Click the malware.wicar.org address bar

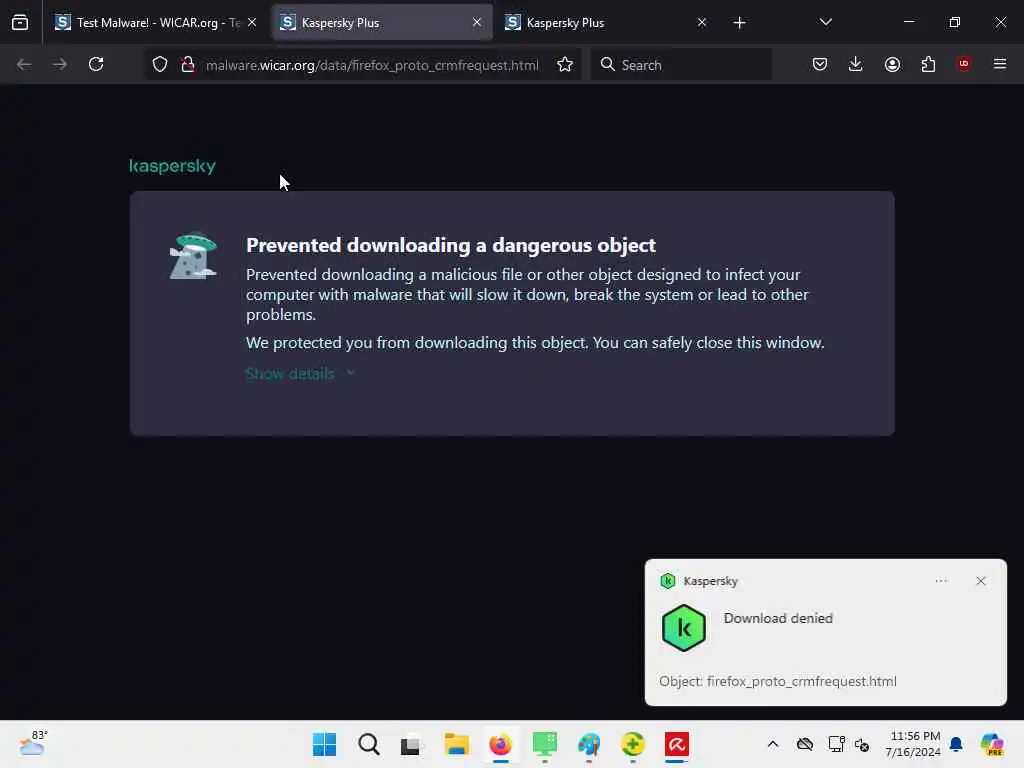click(372, 65)
